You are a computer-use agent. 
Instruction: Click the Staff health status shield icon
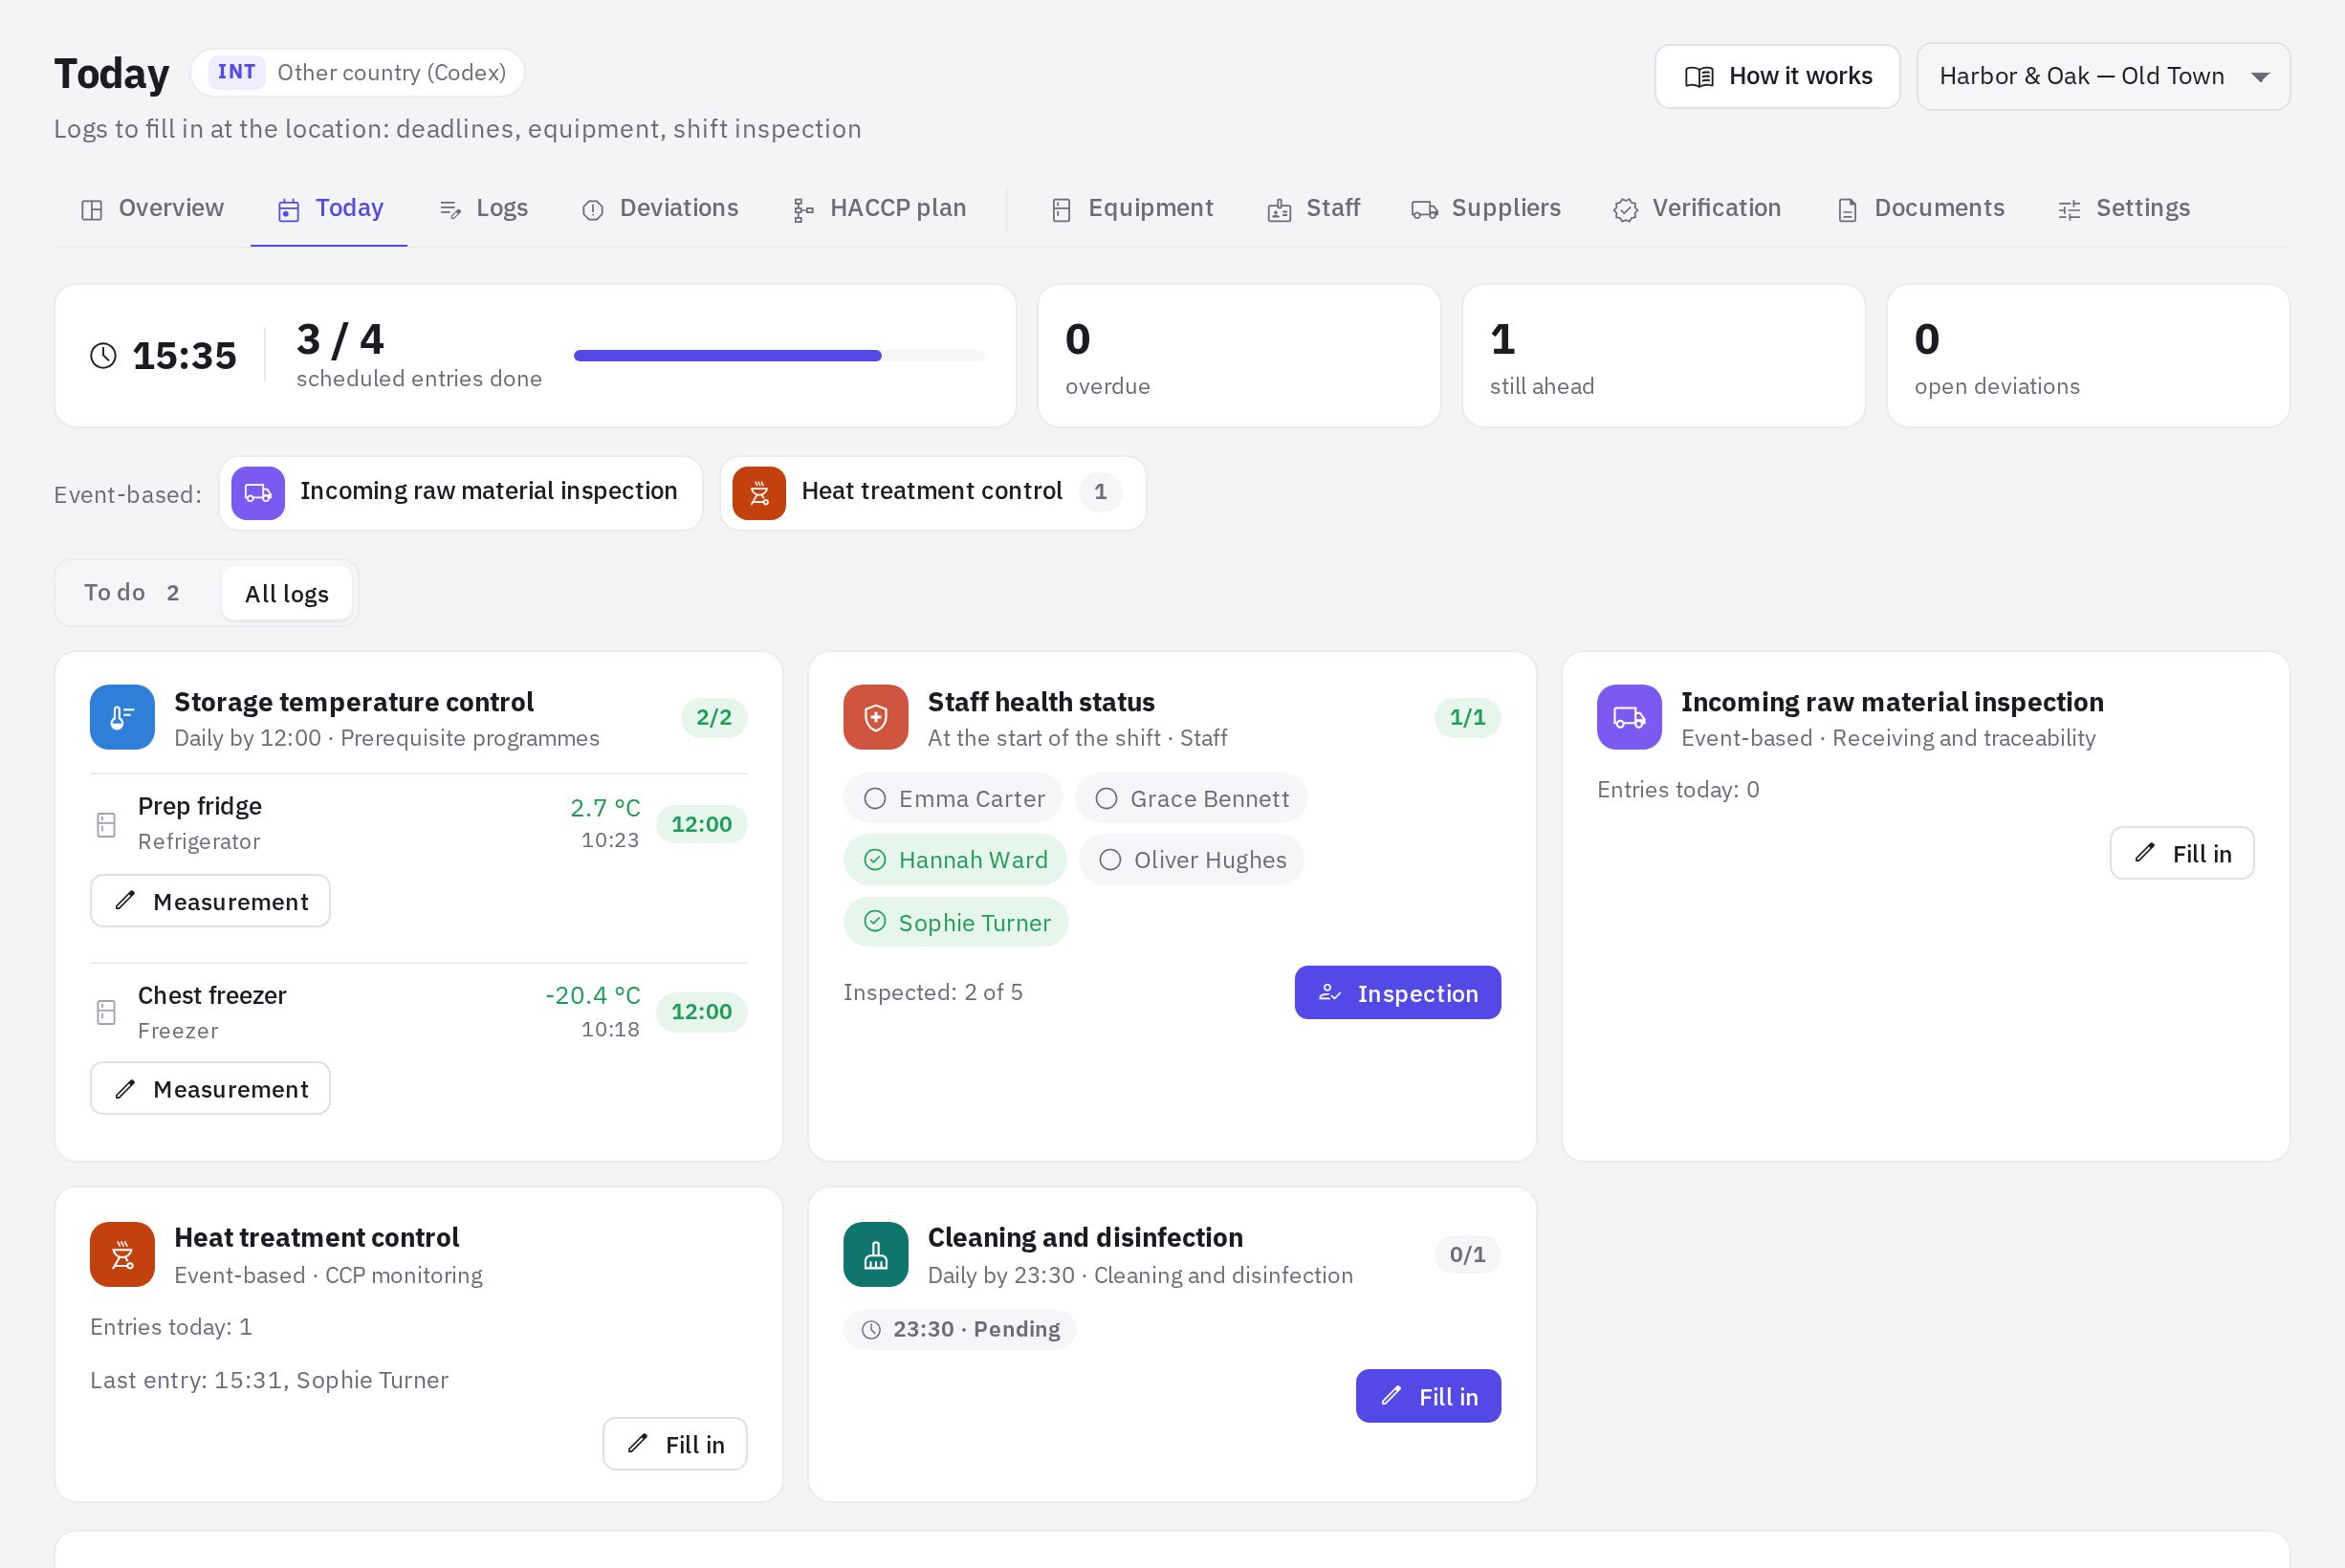coord(875,717)
